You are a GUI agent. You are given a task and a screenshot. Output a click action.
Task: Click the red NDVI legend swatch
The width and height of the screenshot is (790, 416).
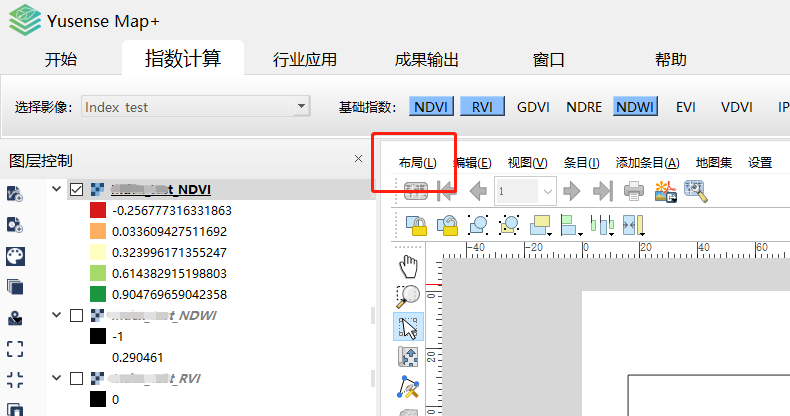[x=98, y=211]
